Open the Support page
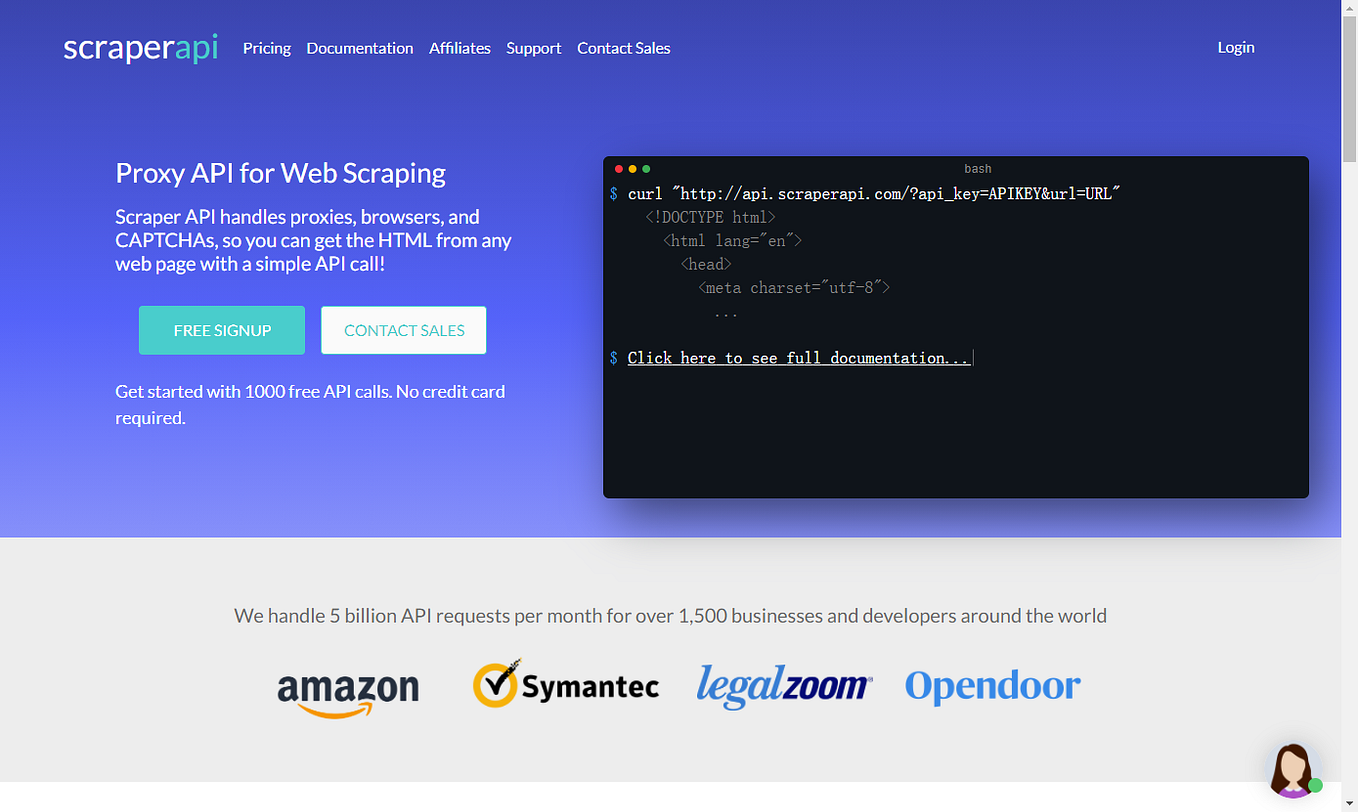The height and width of the screenshot is (812, 1358). [x=533, y=48]
